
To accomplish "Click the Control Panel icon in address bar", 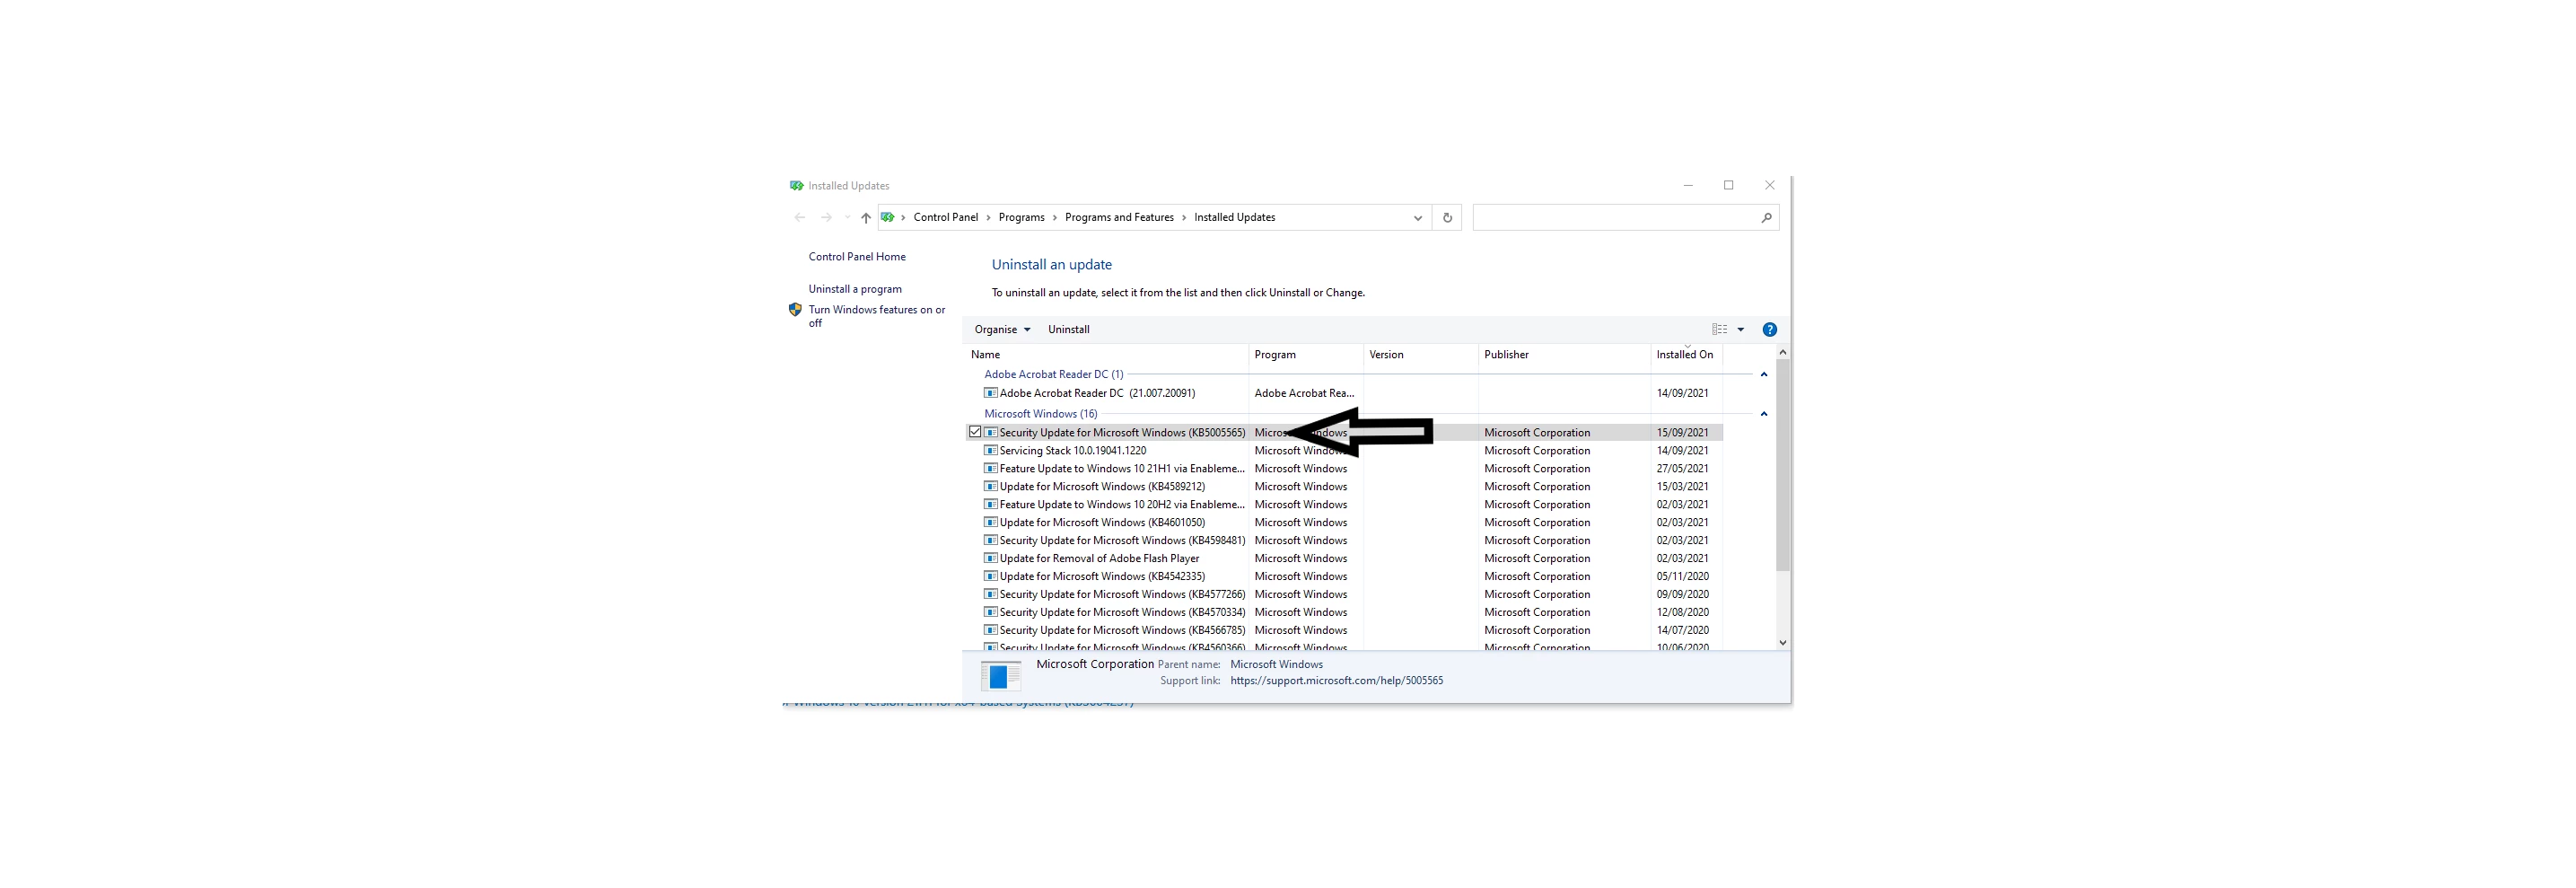I will pyautogui.click(x=887, y=217).
